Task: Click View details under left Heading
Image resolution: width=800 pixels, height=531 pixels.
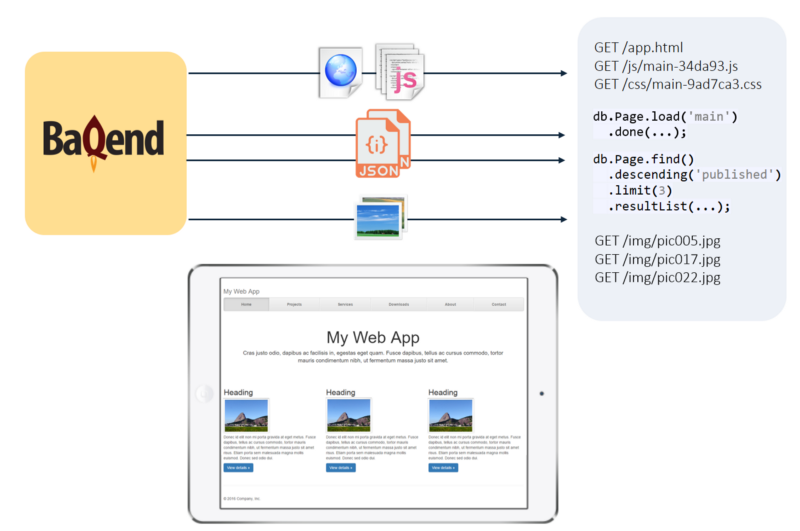Action: (x=238, y=468)
